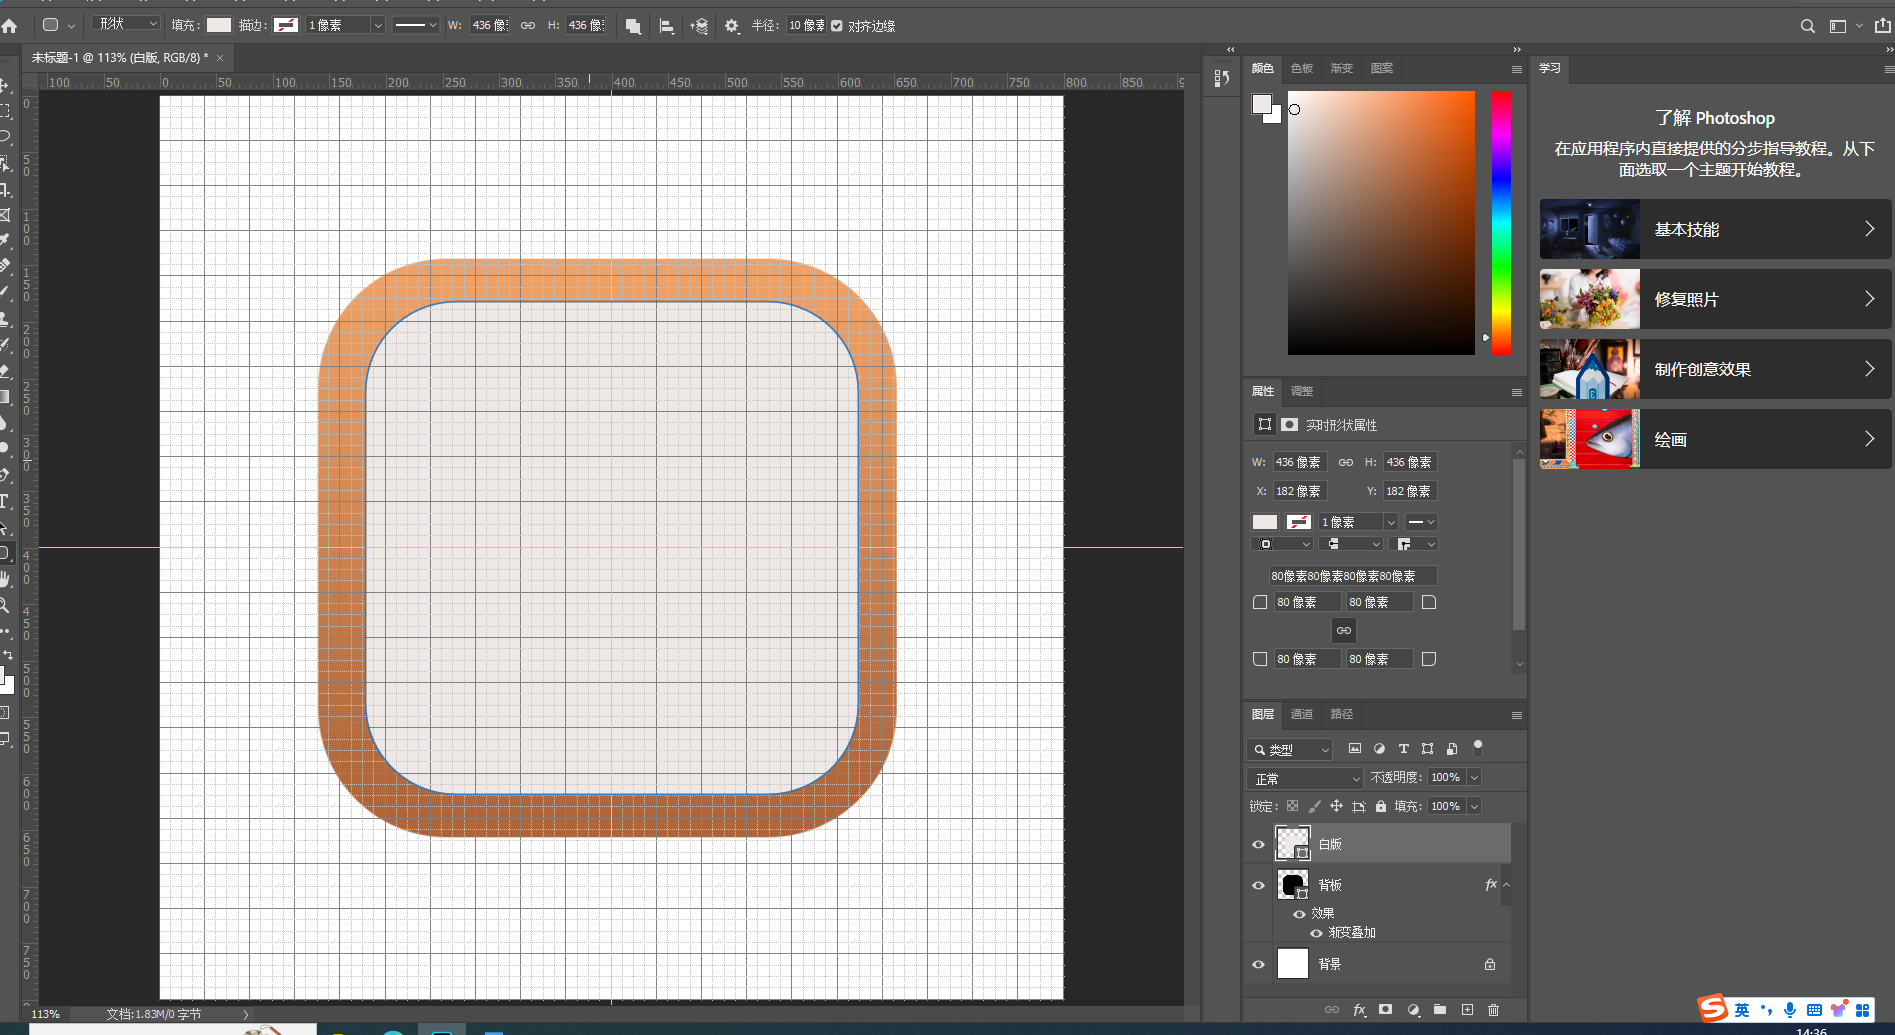Click the fill color swatch after 填充
1895x1035 pixels.
219,25
